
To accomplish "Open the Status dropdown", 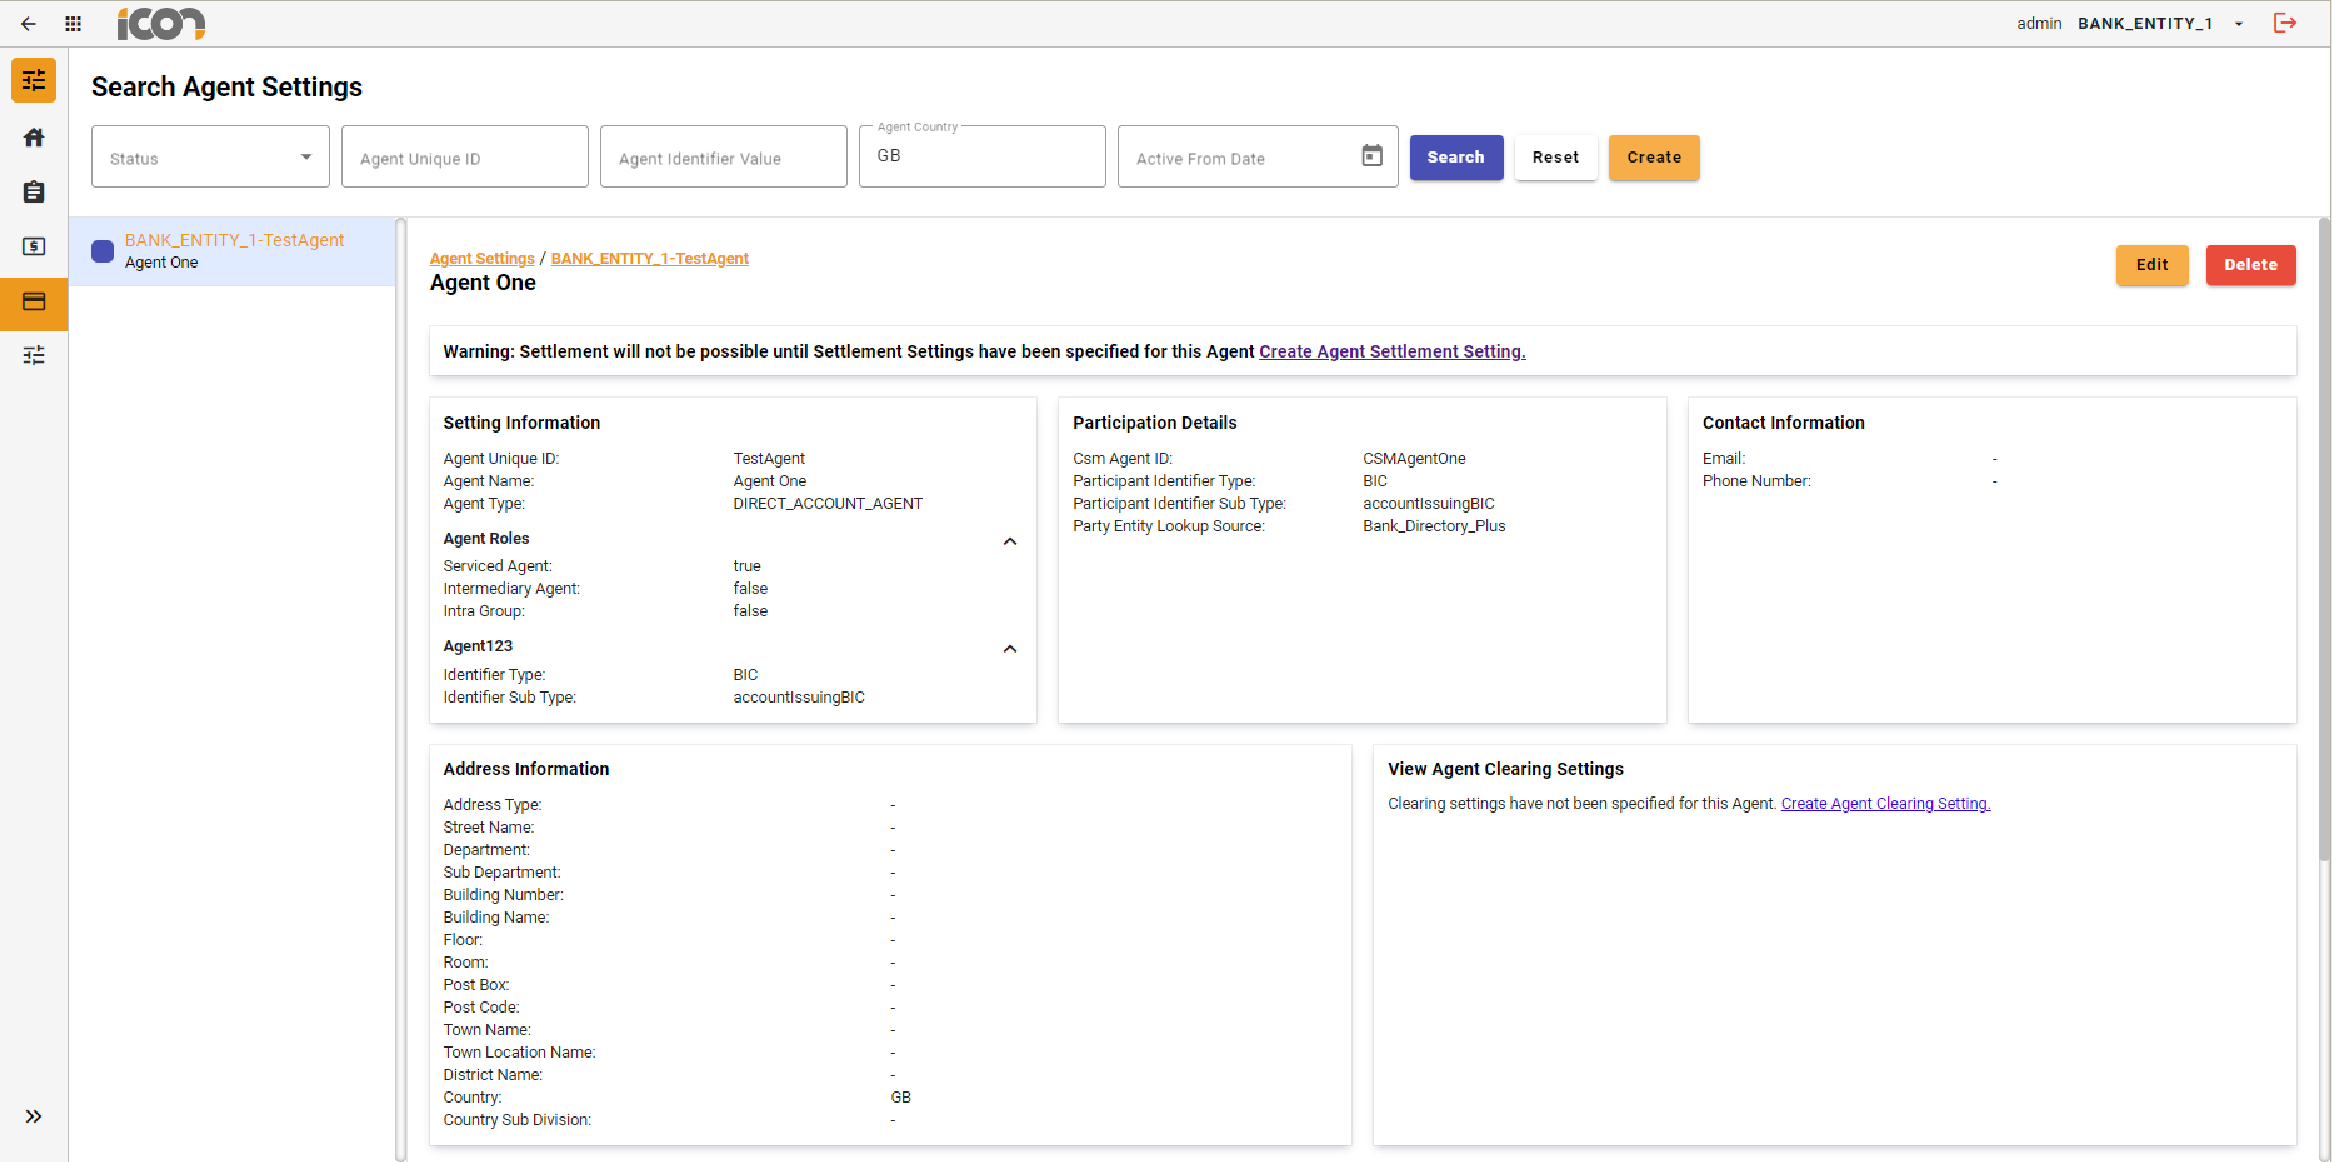I will point(210,157).
